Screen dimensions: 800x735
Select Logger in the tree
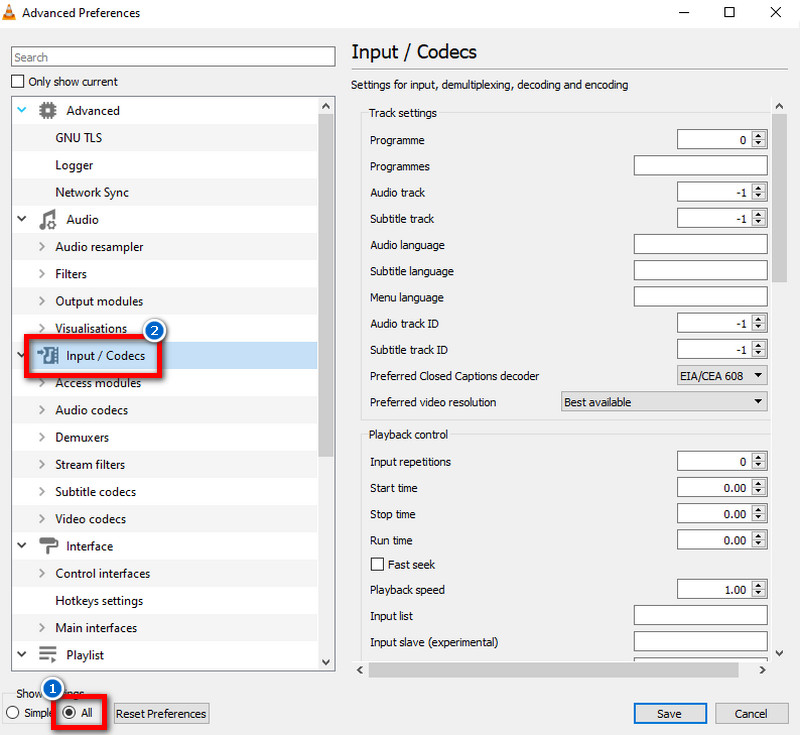point(74,165)
